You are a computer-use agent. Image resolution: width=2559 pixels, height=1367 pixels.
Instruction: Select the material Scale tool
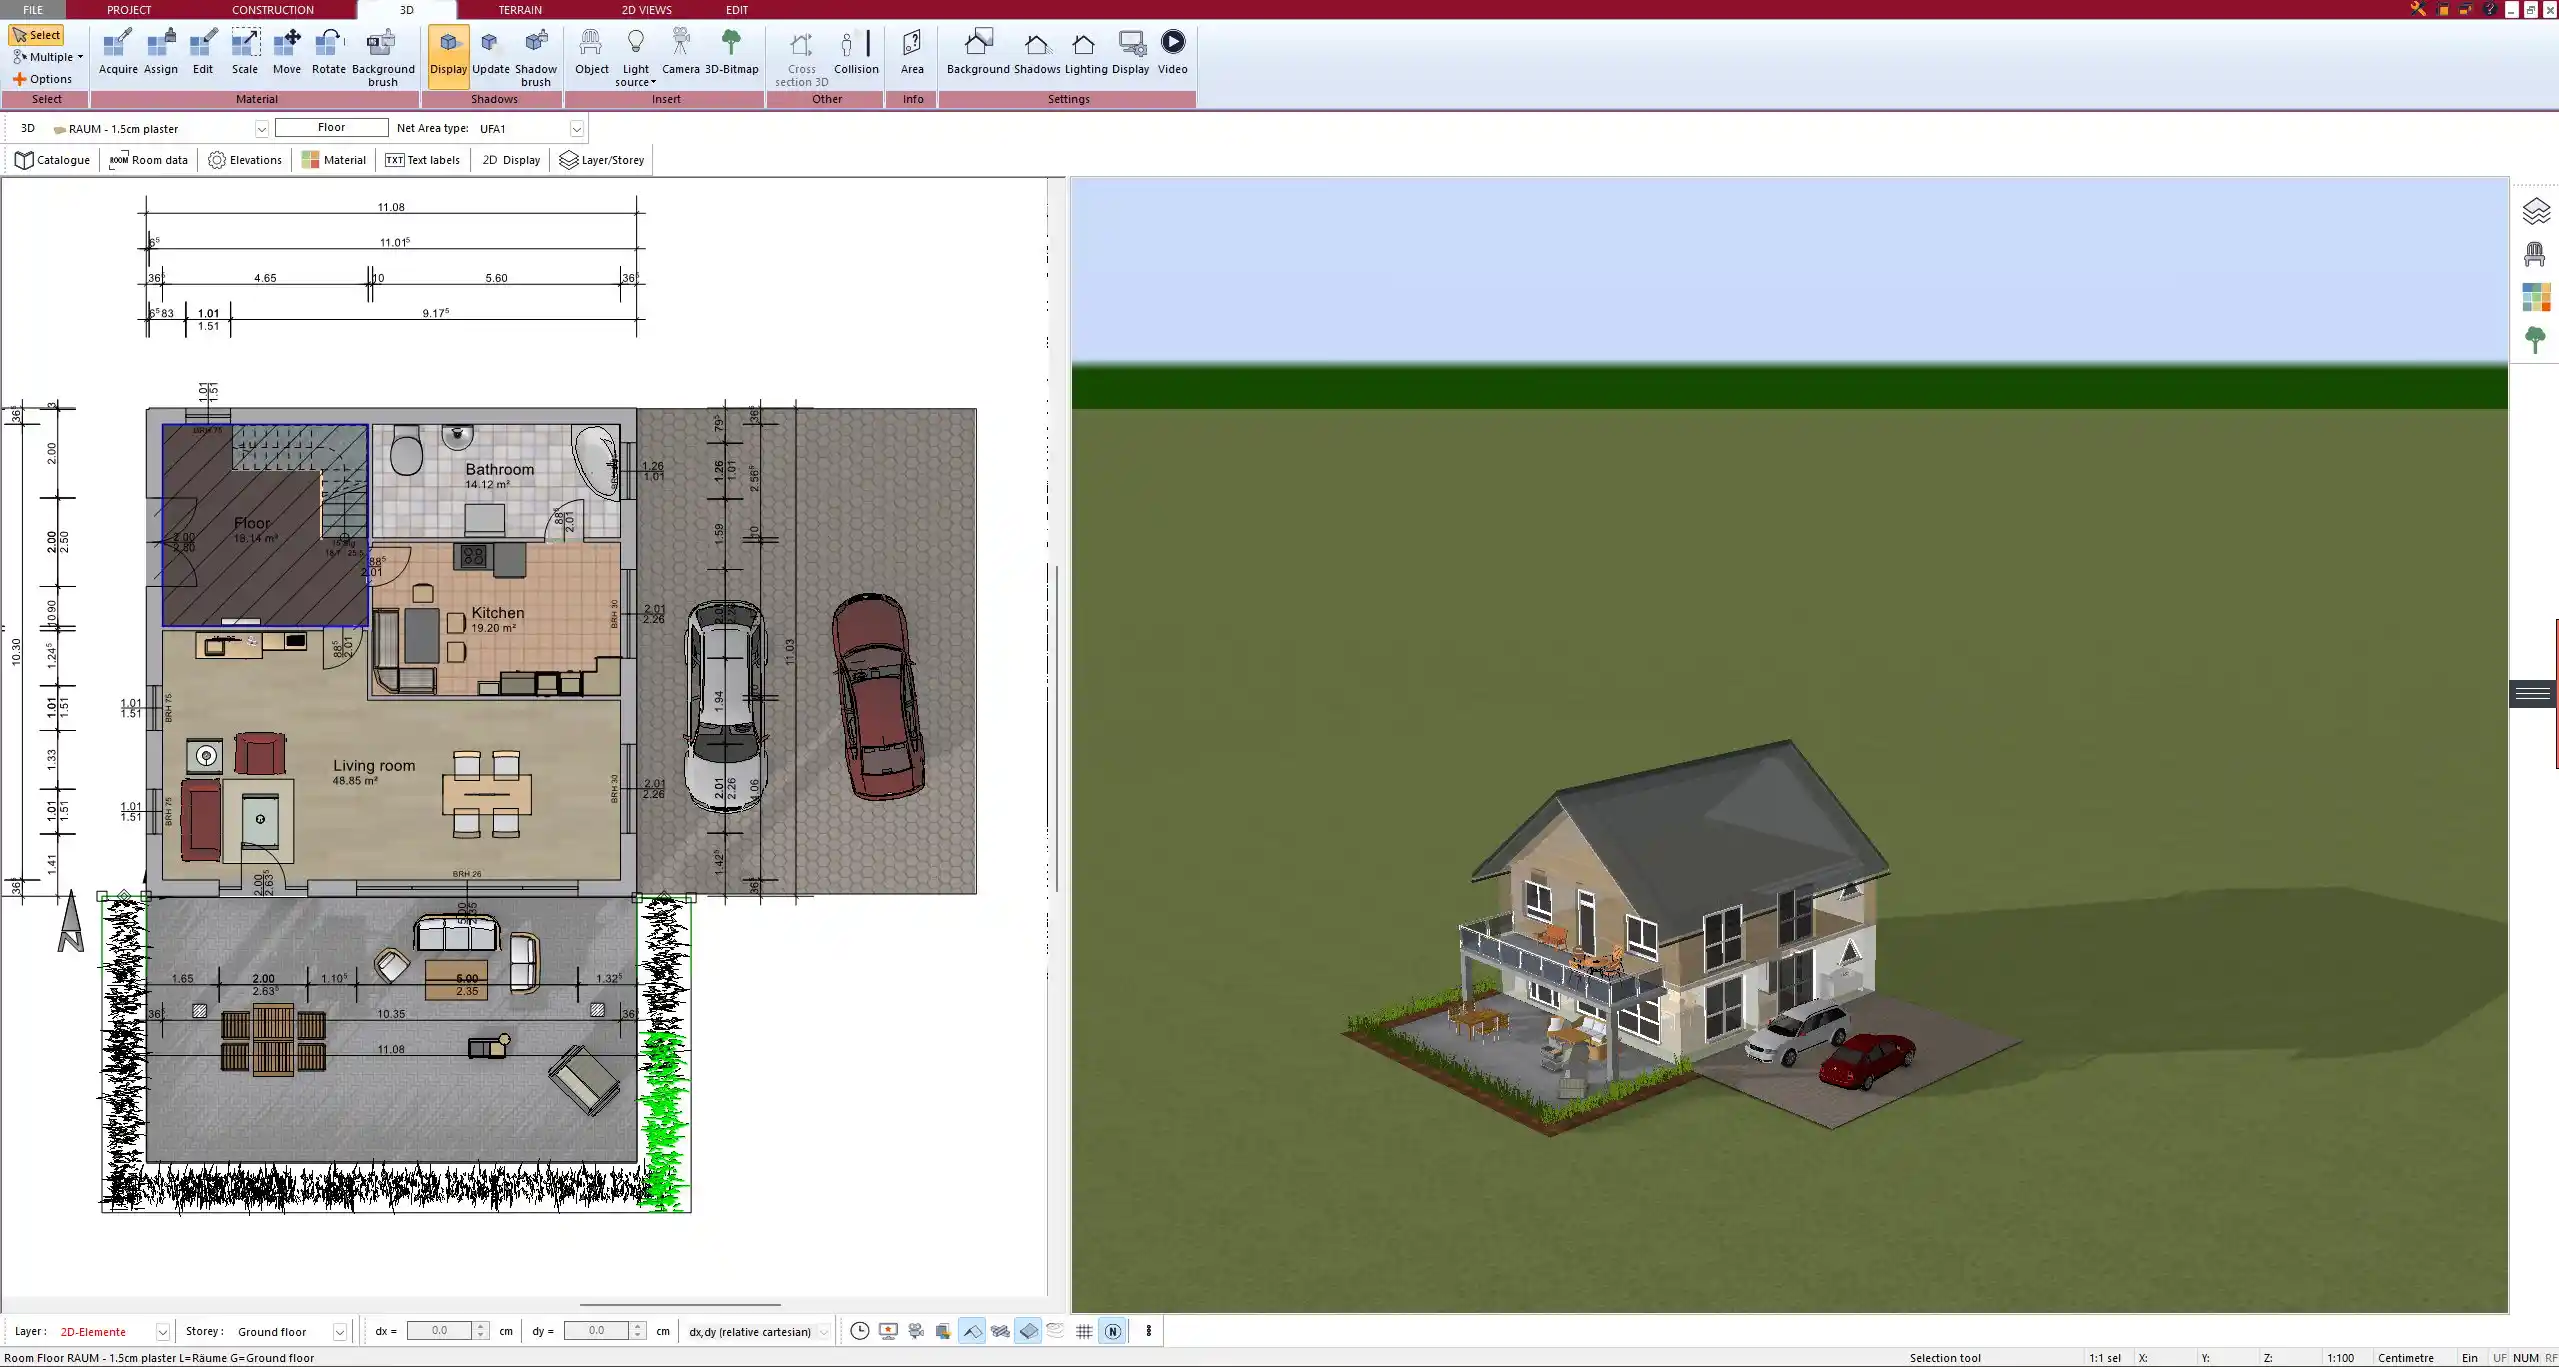click(x=245, y=52)
